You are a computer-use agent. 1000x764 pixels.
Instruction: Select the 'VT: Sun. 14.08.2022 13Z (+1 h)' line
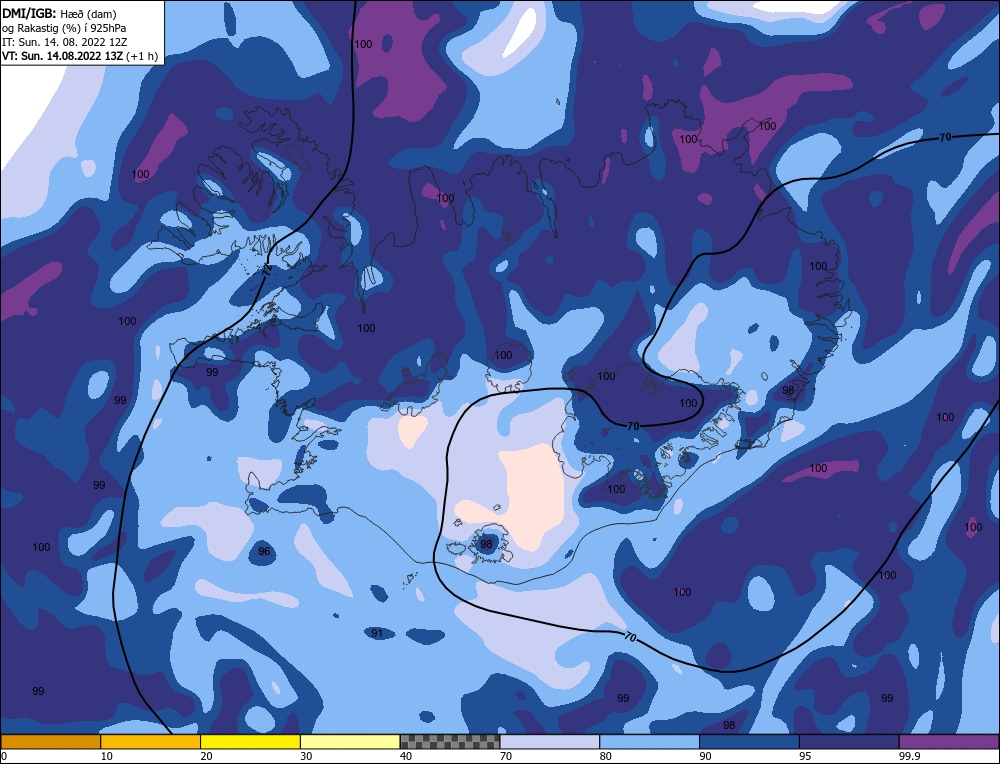pos(80,56)
